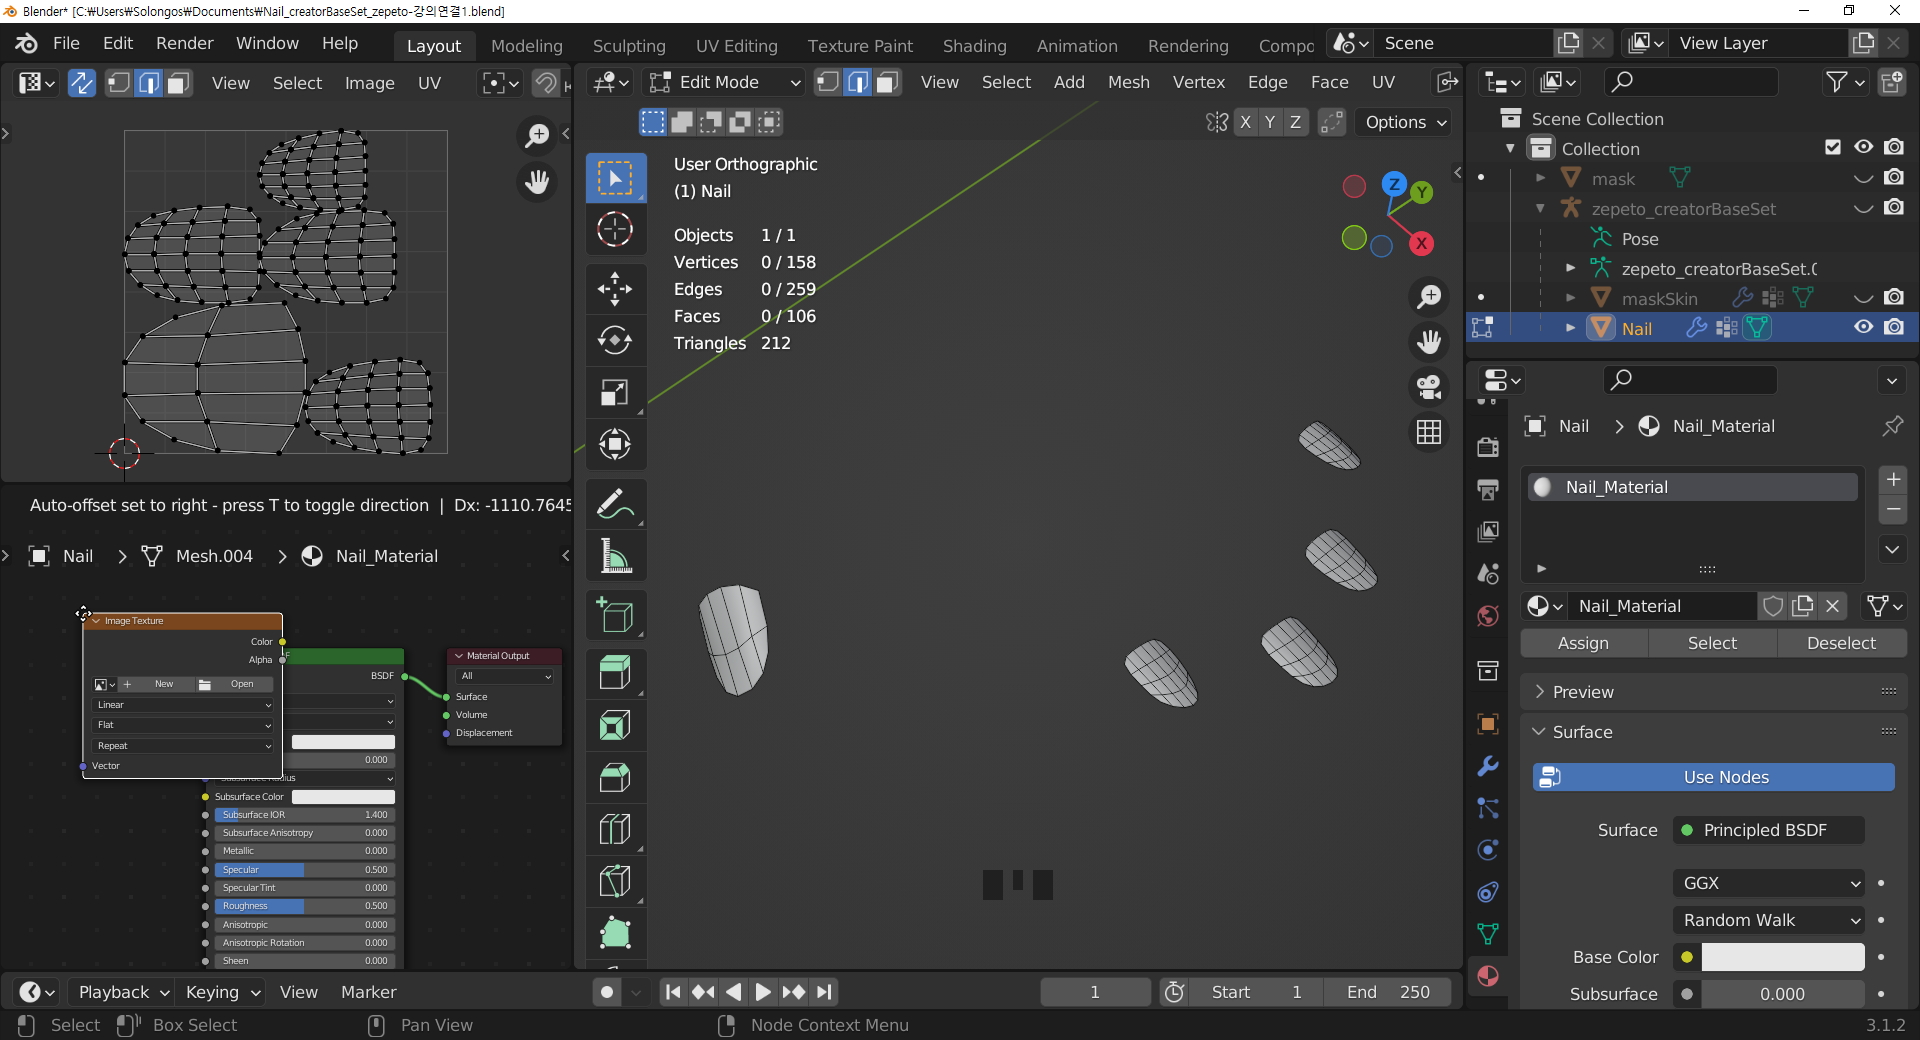Activate the 3D Cursor tool
1920x1040 pixels.
[x=615, y=230]
